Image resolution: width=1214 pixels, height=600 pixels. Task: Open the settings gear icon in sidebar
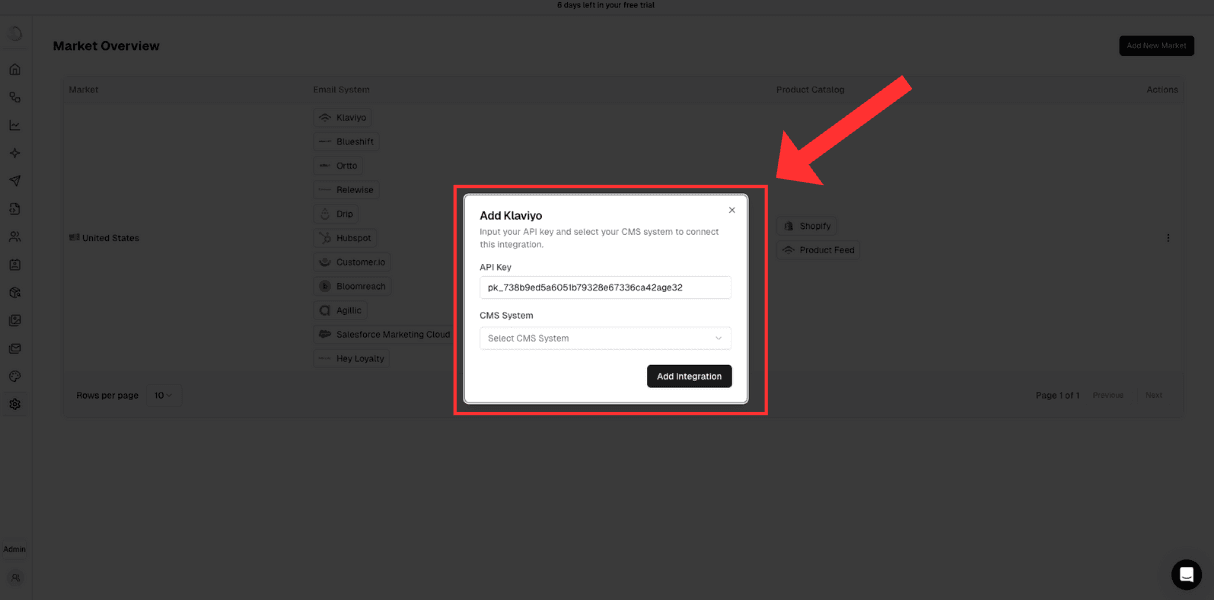coord(15,404)
